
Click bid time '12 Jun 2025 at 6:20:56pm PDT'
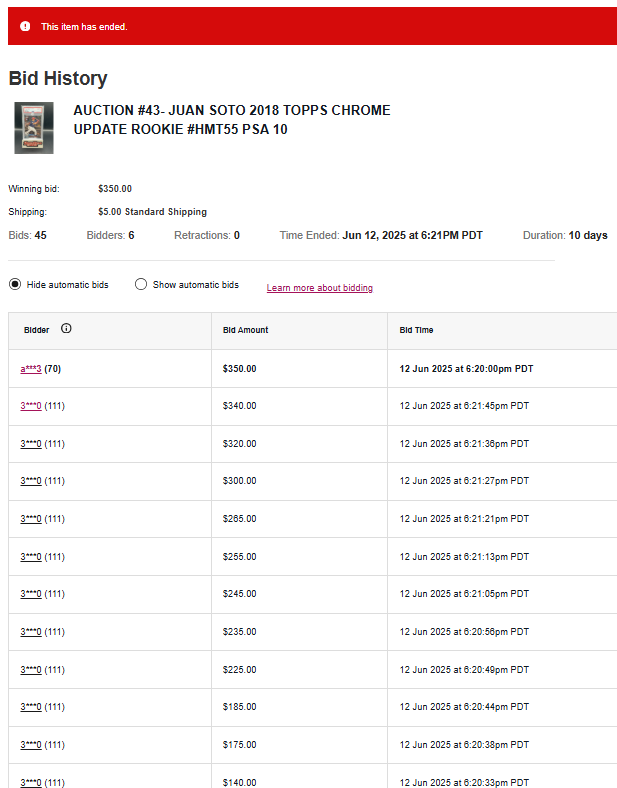point(464,632)
